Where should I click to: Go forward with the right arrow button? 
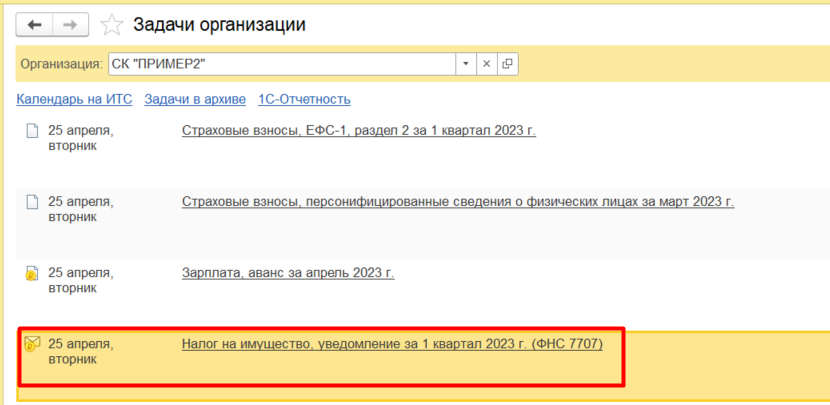coord(69,23)
